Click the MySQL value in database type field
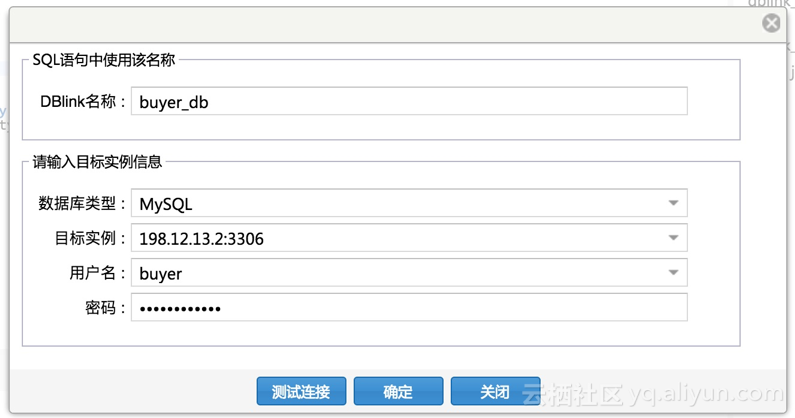This screenshot has width=795, height=418. tap(166, 204)
